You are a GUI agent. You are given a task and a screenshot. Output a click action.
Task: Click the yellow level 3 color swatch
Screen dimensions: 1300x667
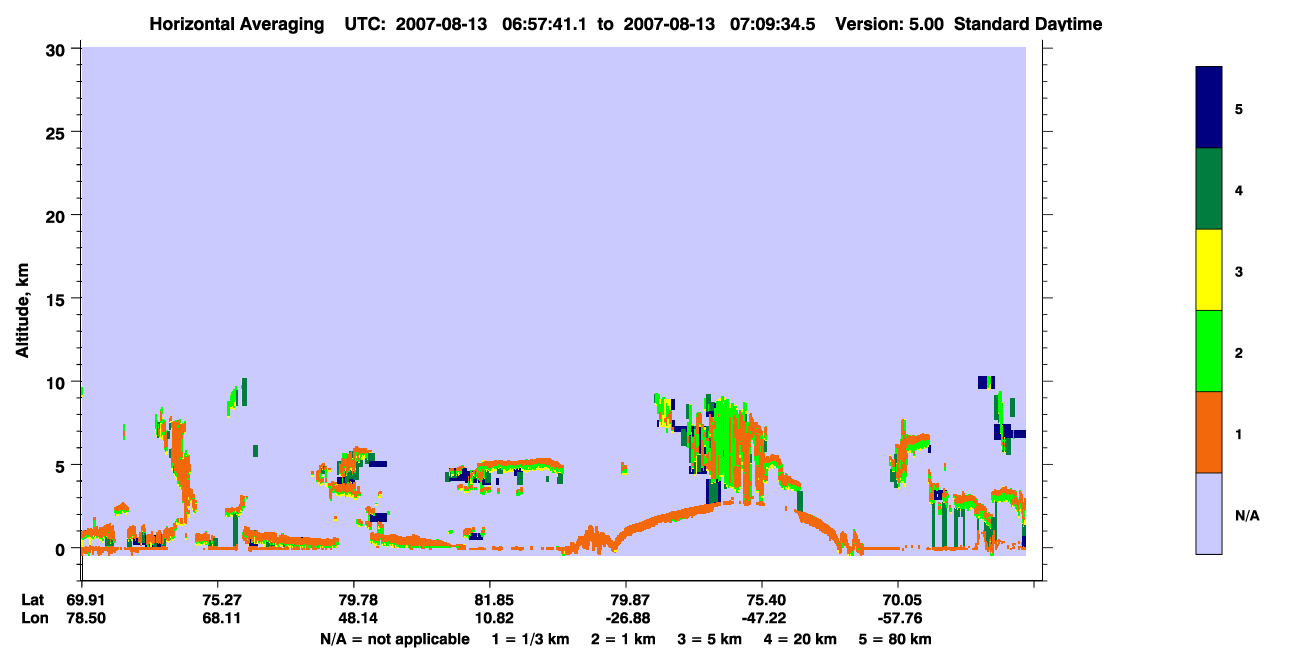coord(1209,270)
